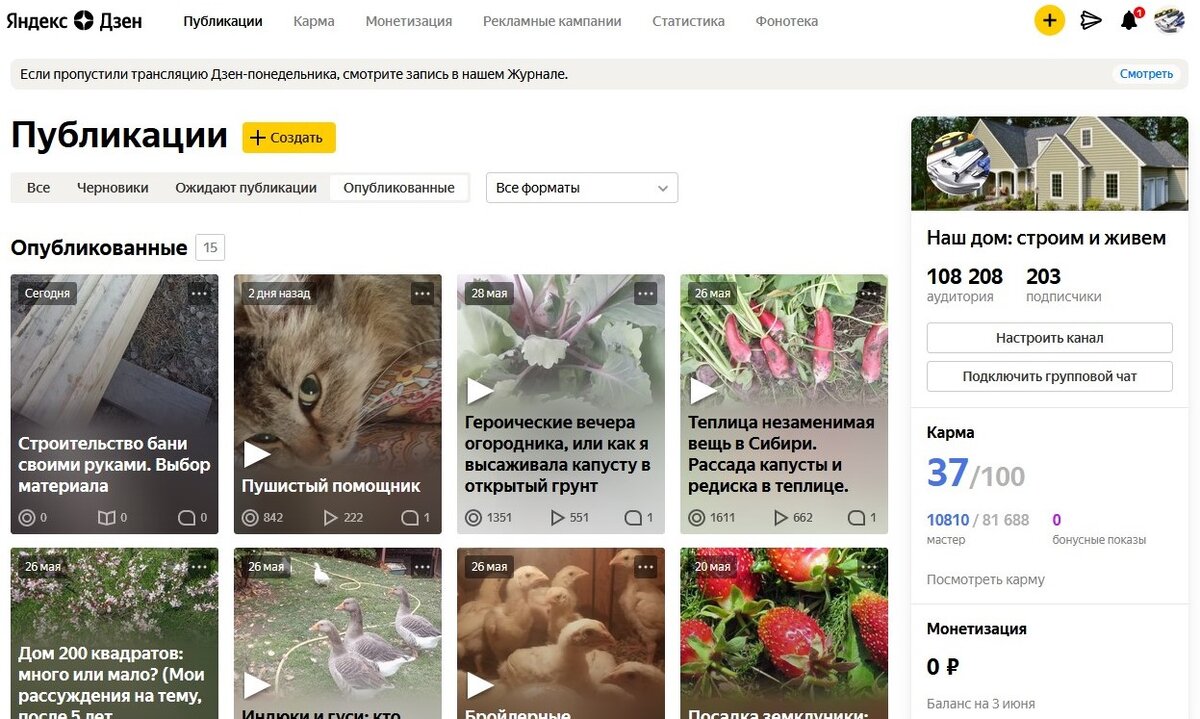Open the messages paper plane icon
This screenshot has width=1200, height=719.
(1091, 20)
